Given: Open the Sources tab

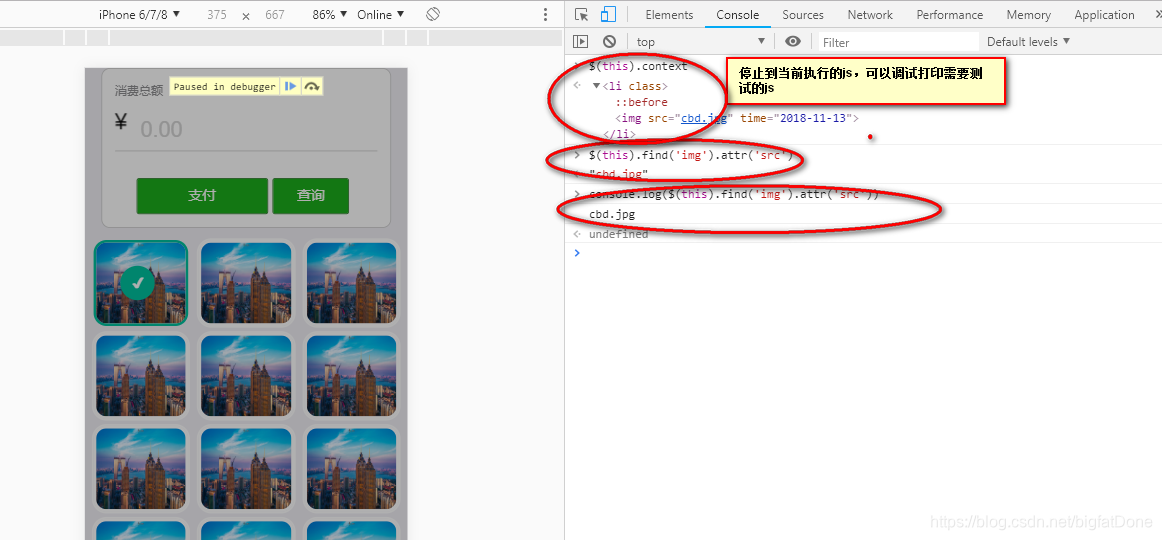Looking at the screenshot, I should [803, 15].
